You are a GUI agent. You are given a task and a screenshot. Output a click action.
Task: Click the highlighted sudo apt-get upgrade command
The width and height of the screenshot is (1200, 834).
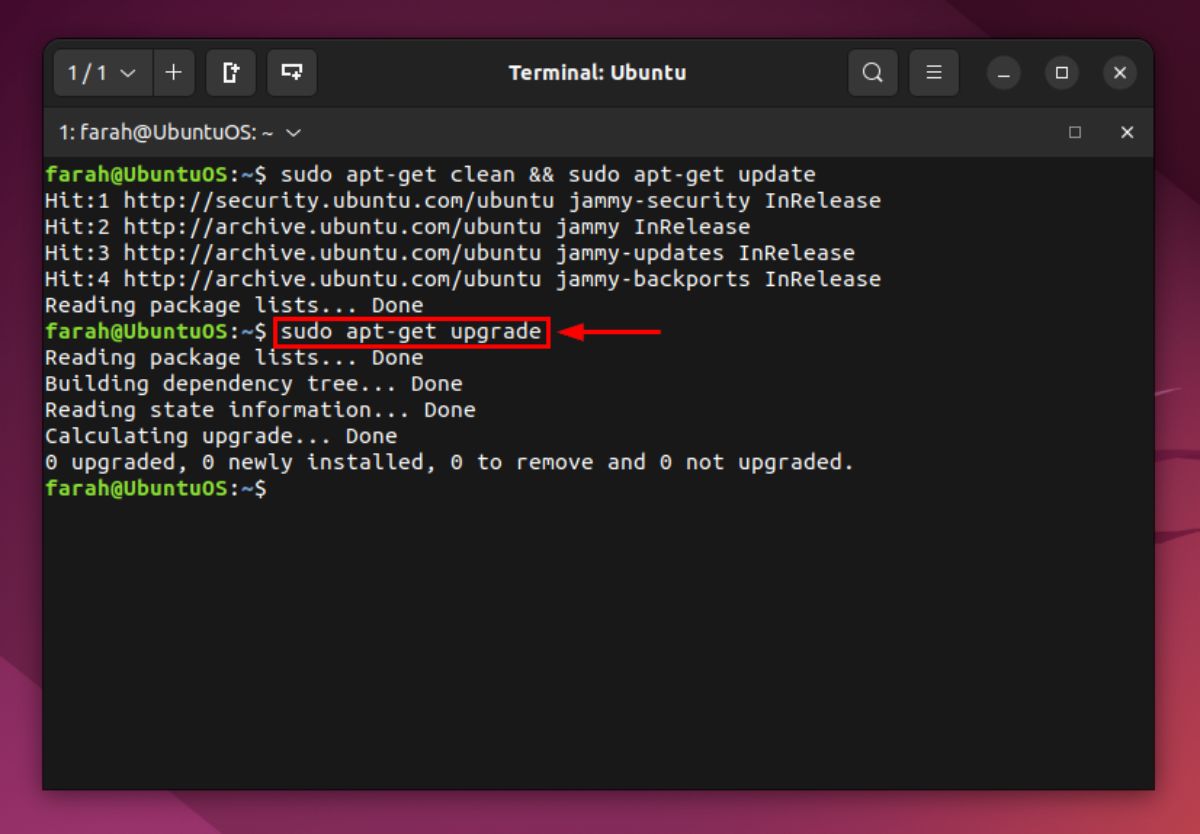coord(412,331)
